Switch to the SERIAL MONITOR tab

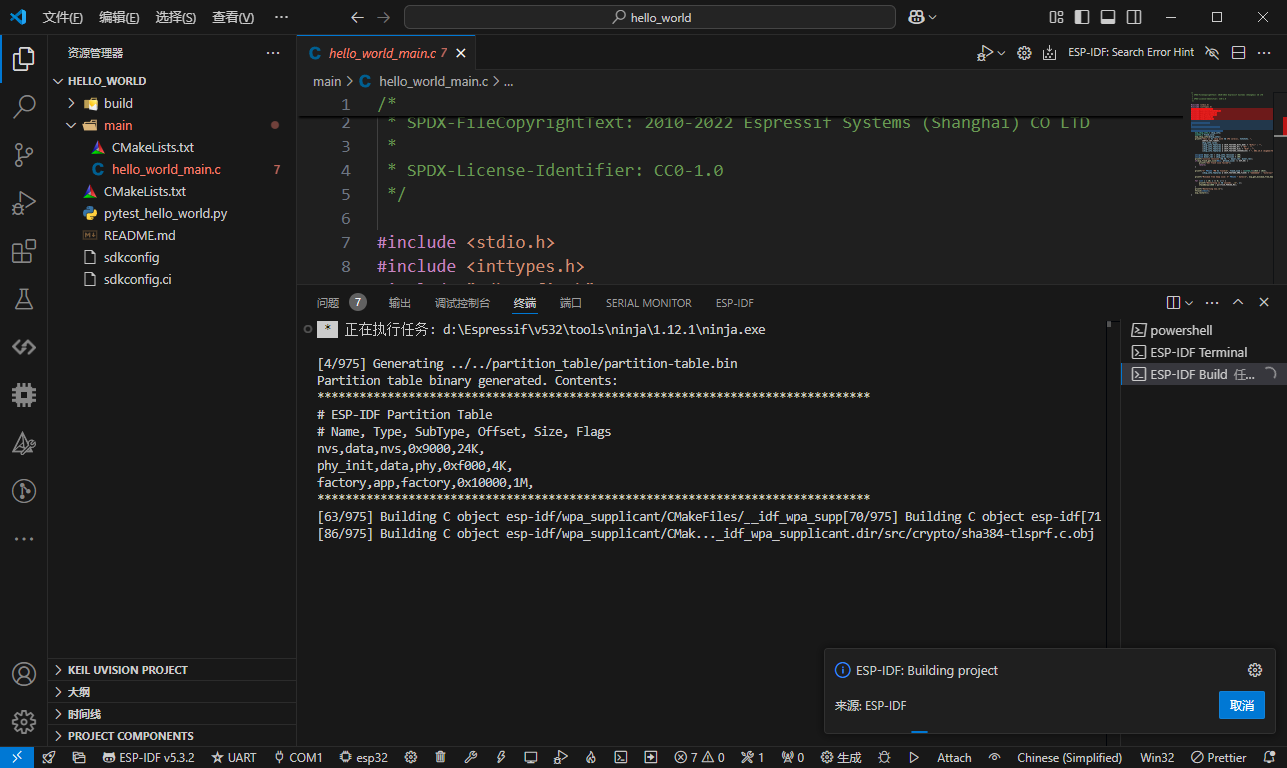[x=648, y=303]
